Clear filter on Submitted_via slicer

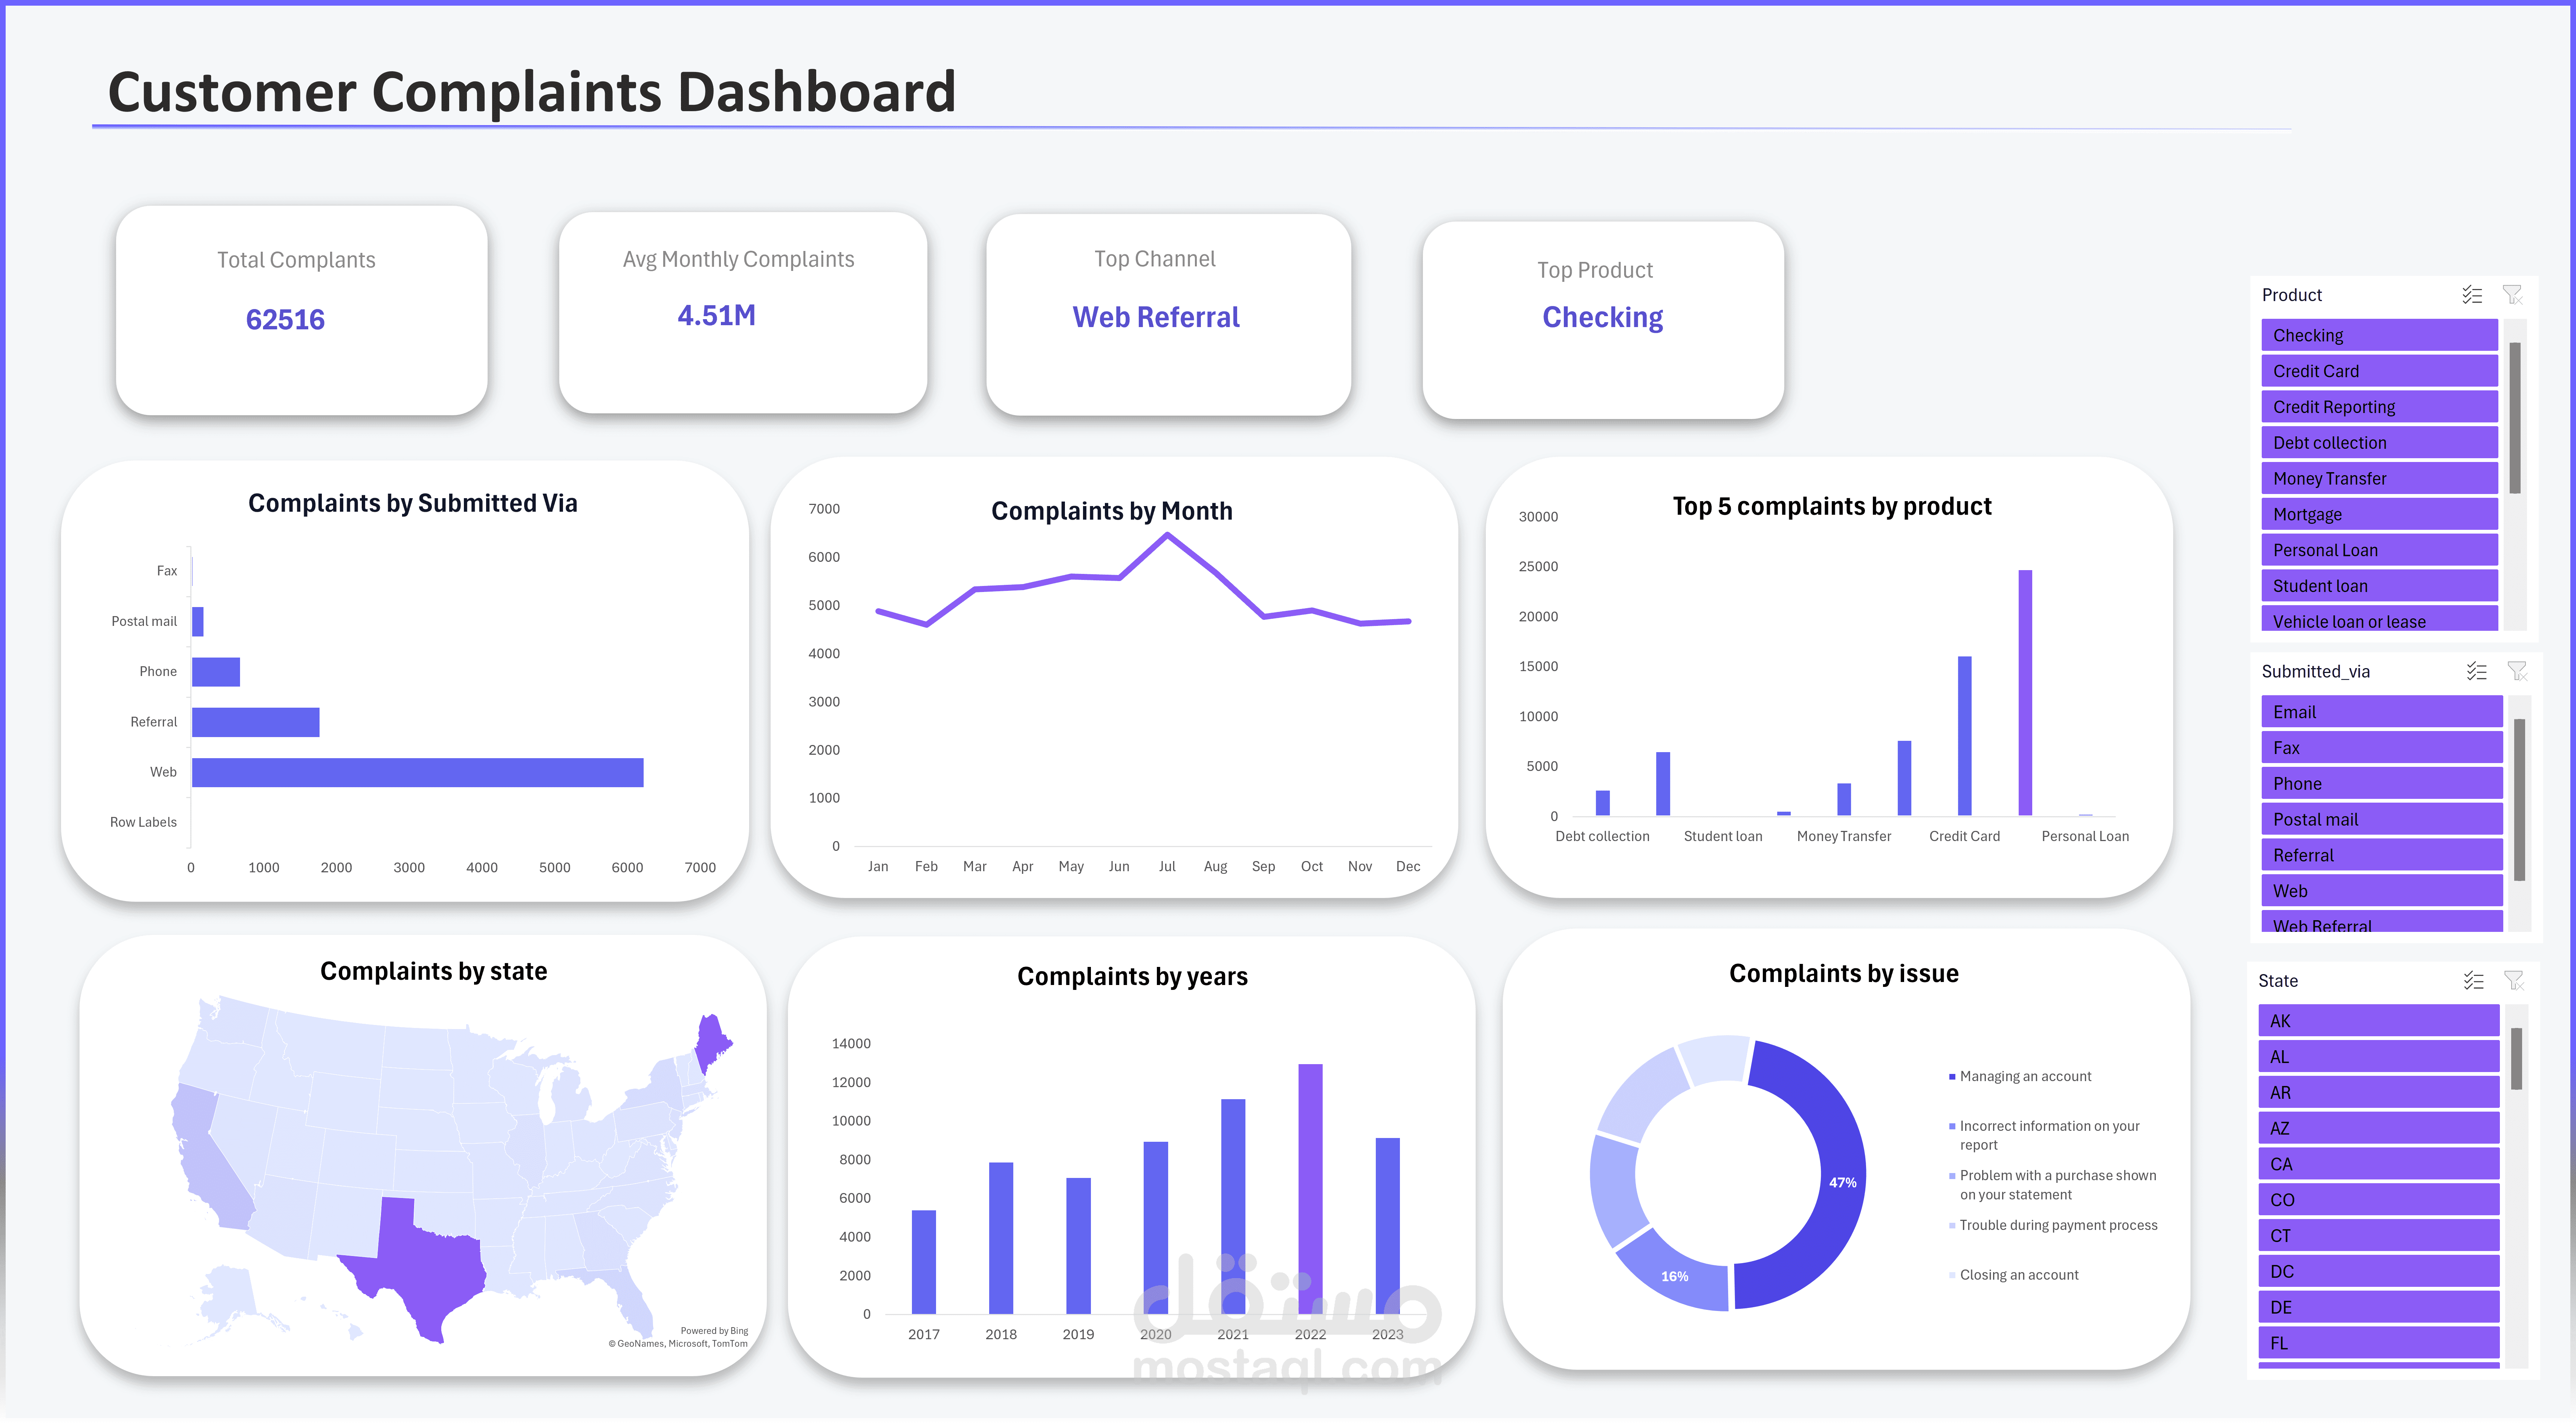point(2517,671)
